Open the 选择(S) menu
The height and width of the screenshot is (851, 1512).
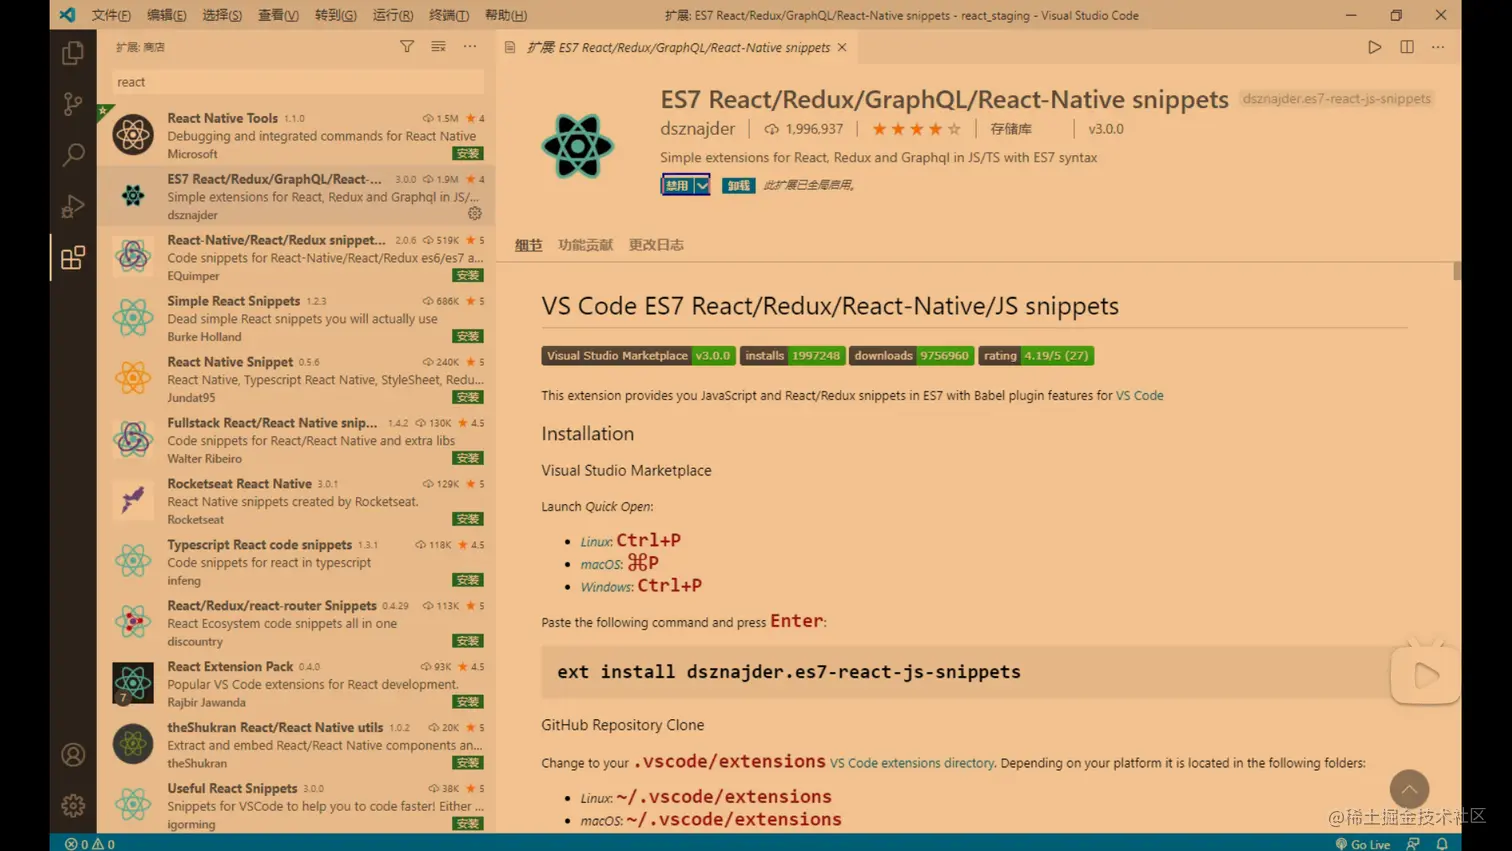222,15
